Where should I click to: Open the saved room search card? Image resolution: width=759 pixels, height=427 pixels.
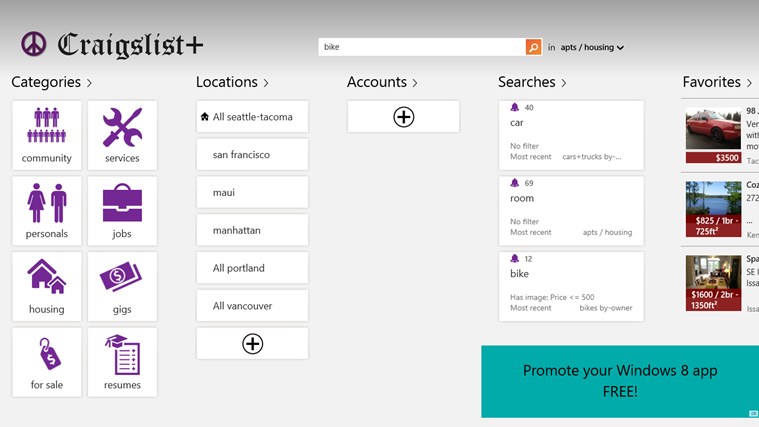[x=571, y=211]
